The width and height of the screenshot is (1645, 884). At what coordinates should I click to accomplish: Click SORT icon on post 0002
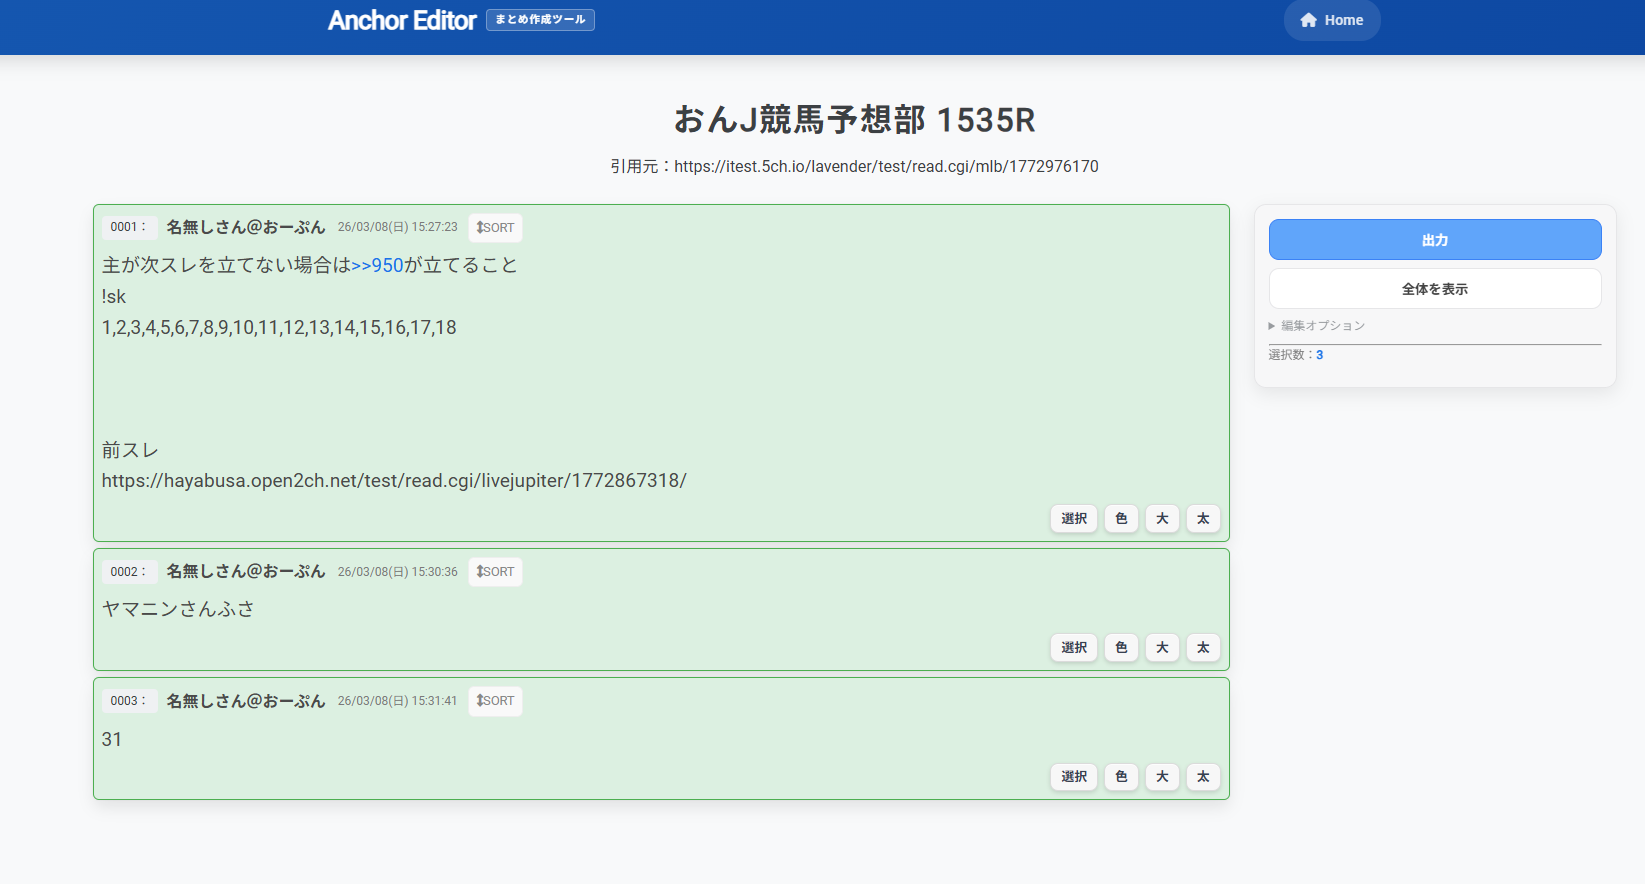click(495, 572)
